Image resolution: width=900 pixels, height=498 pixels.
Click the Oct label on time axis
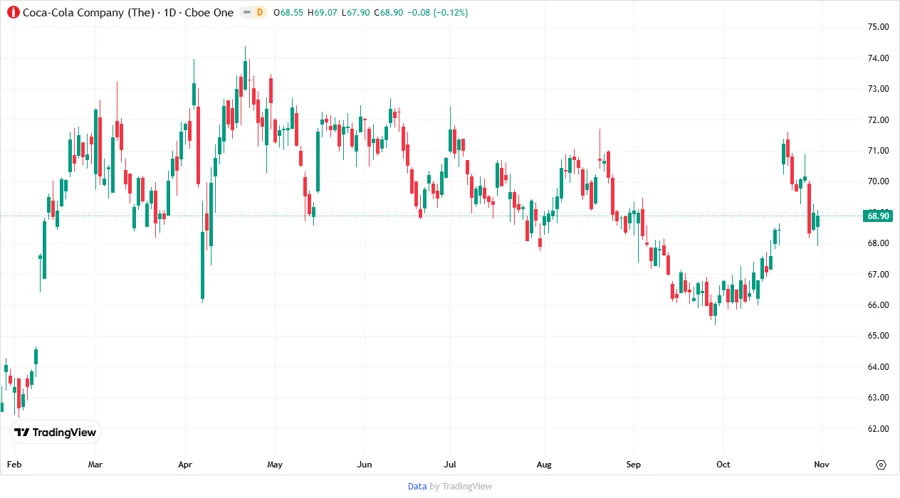[x=723, y=464]
